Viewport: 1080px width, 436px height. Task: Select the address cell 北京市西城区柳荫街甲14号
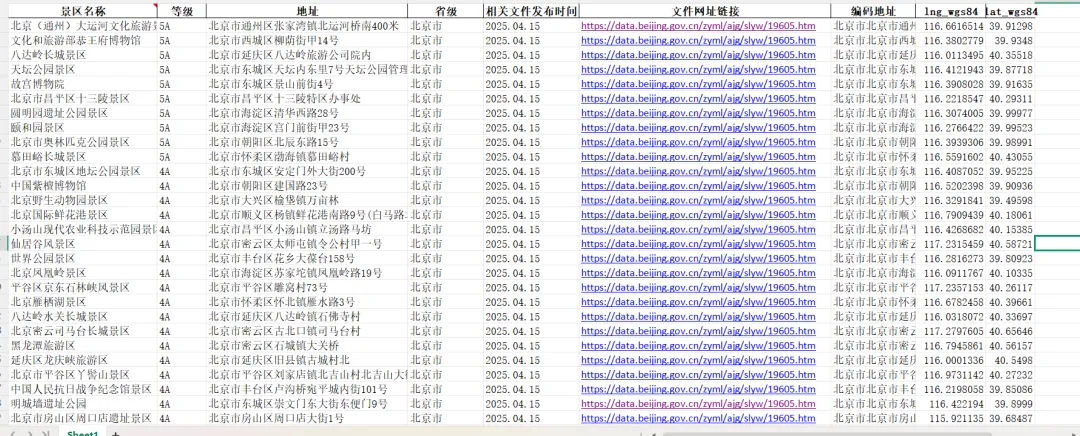click(x=307, y=41)
